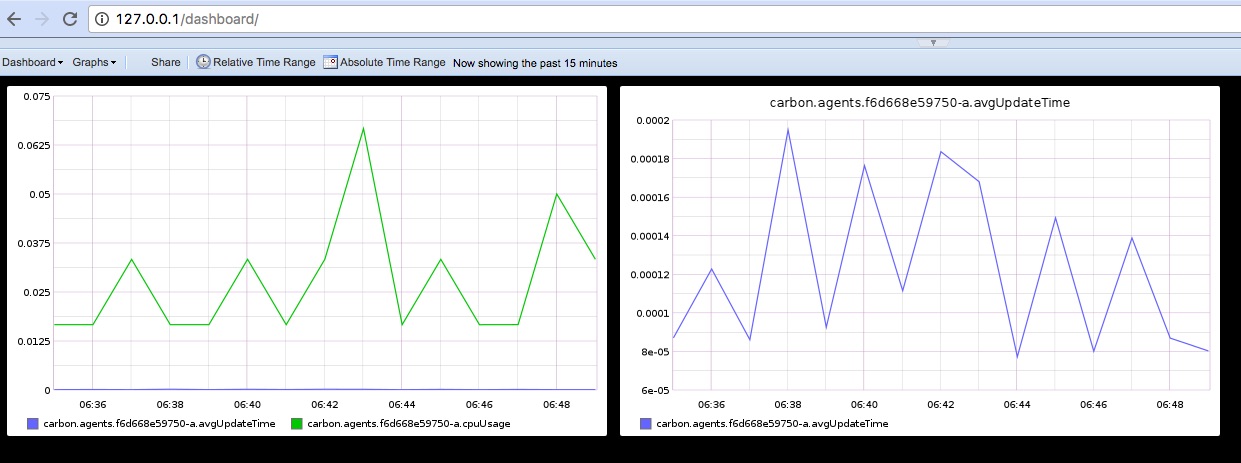
Task: Click the left combined graph panel
Action: coord(307,261)
